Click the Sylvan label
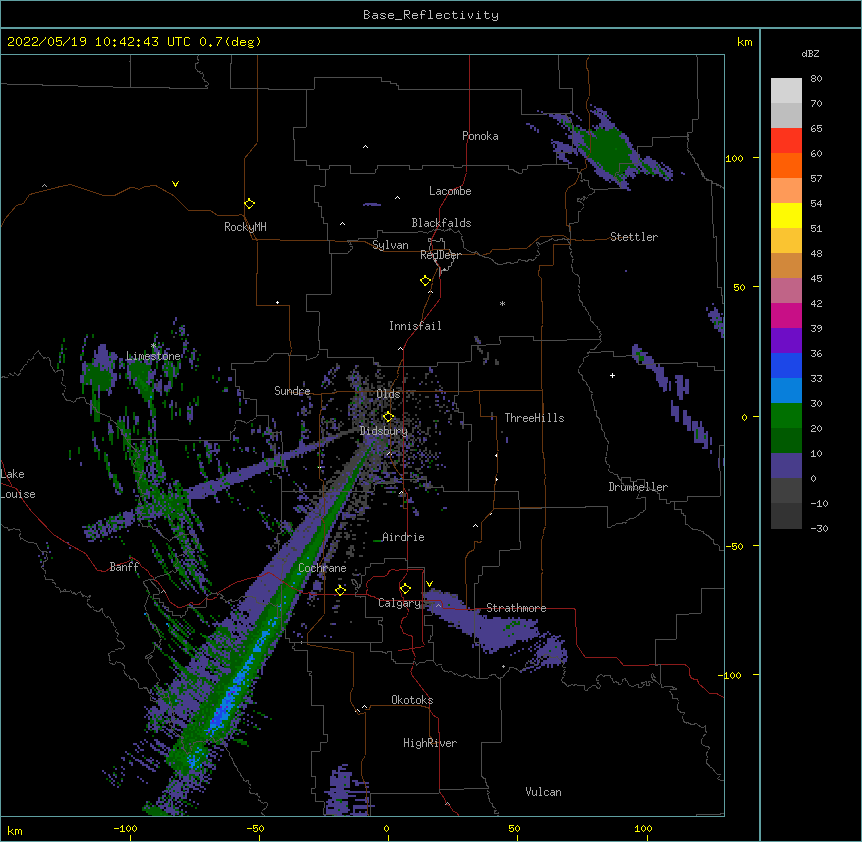The image size is (862, 842). click(390, 245)
